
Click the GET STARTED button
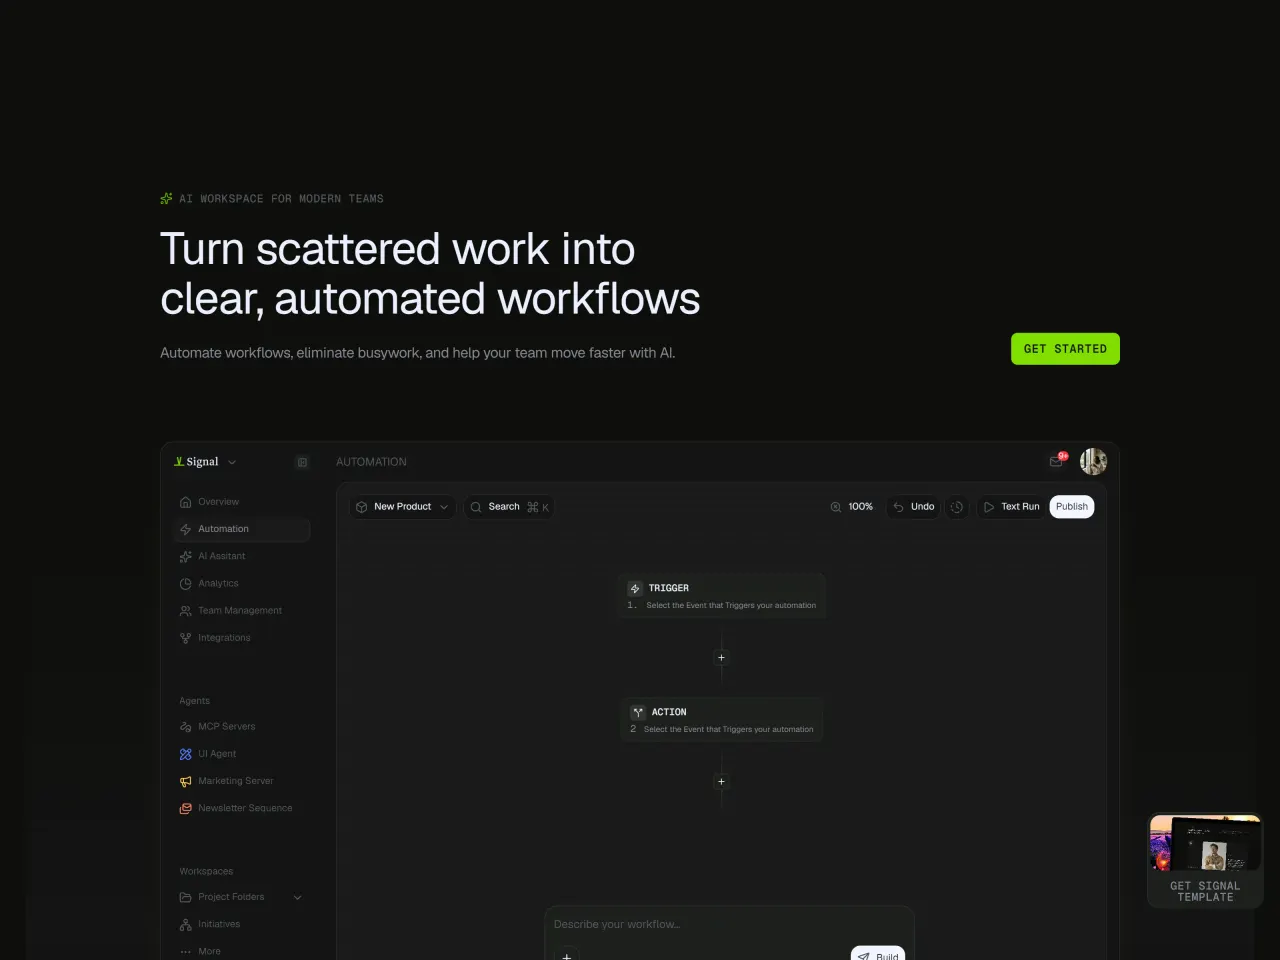pyautogui.click(x=1065, y=349)
